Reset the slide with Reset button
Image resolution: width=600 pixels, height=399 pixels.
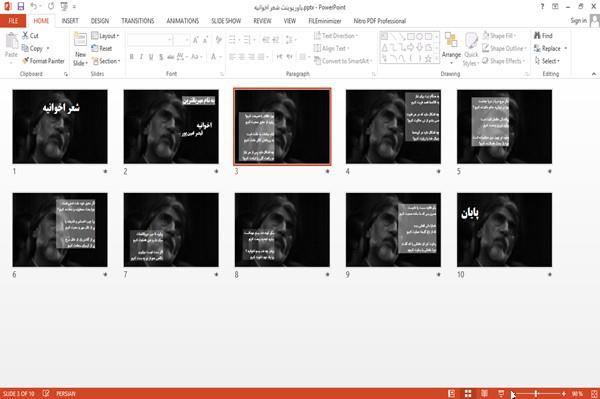(102, 48)
